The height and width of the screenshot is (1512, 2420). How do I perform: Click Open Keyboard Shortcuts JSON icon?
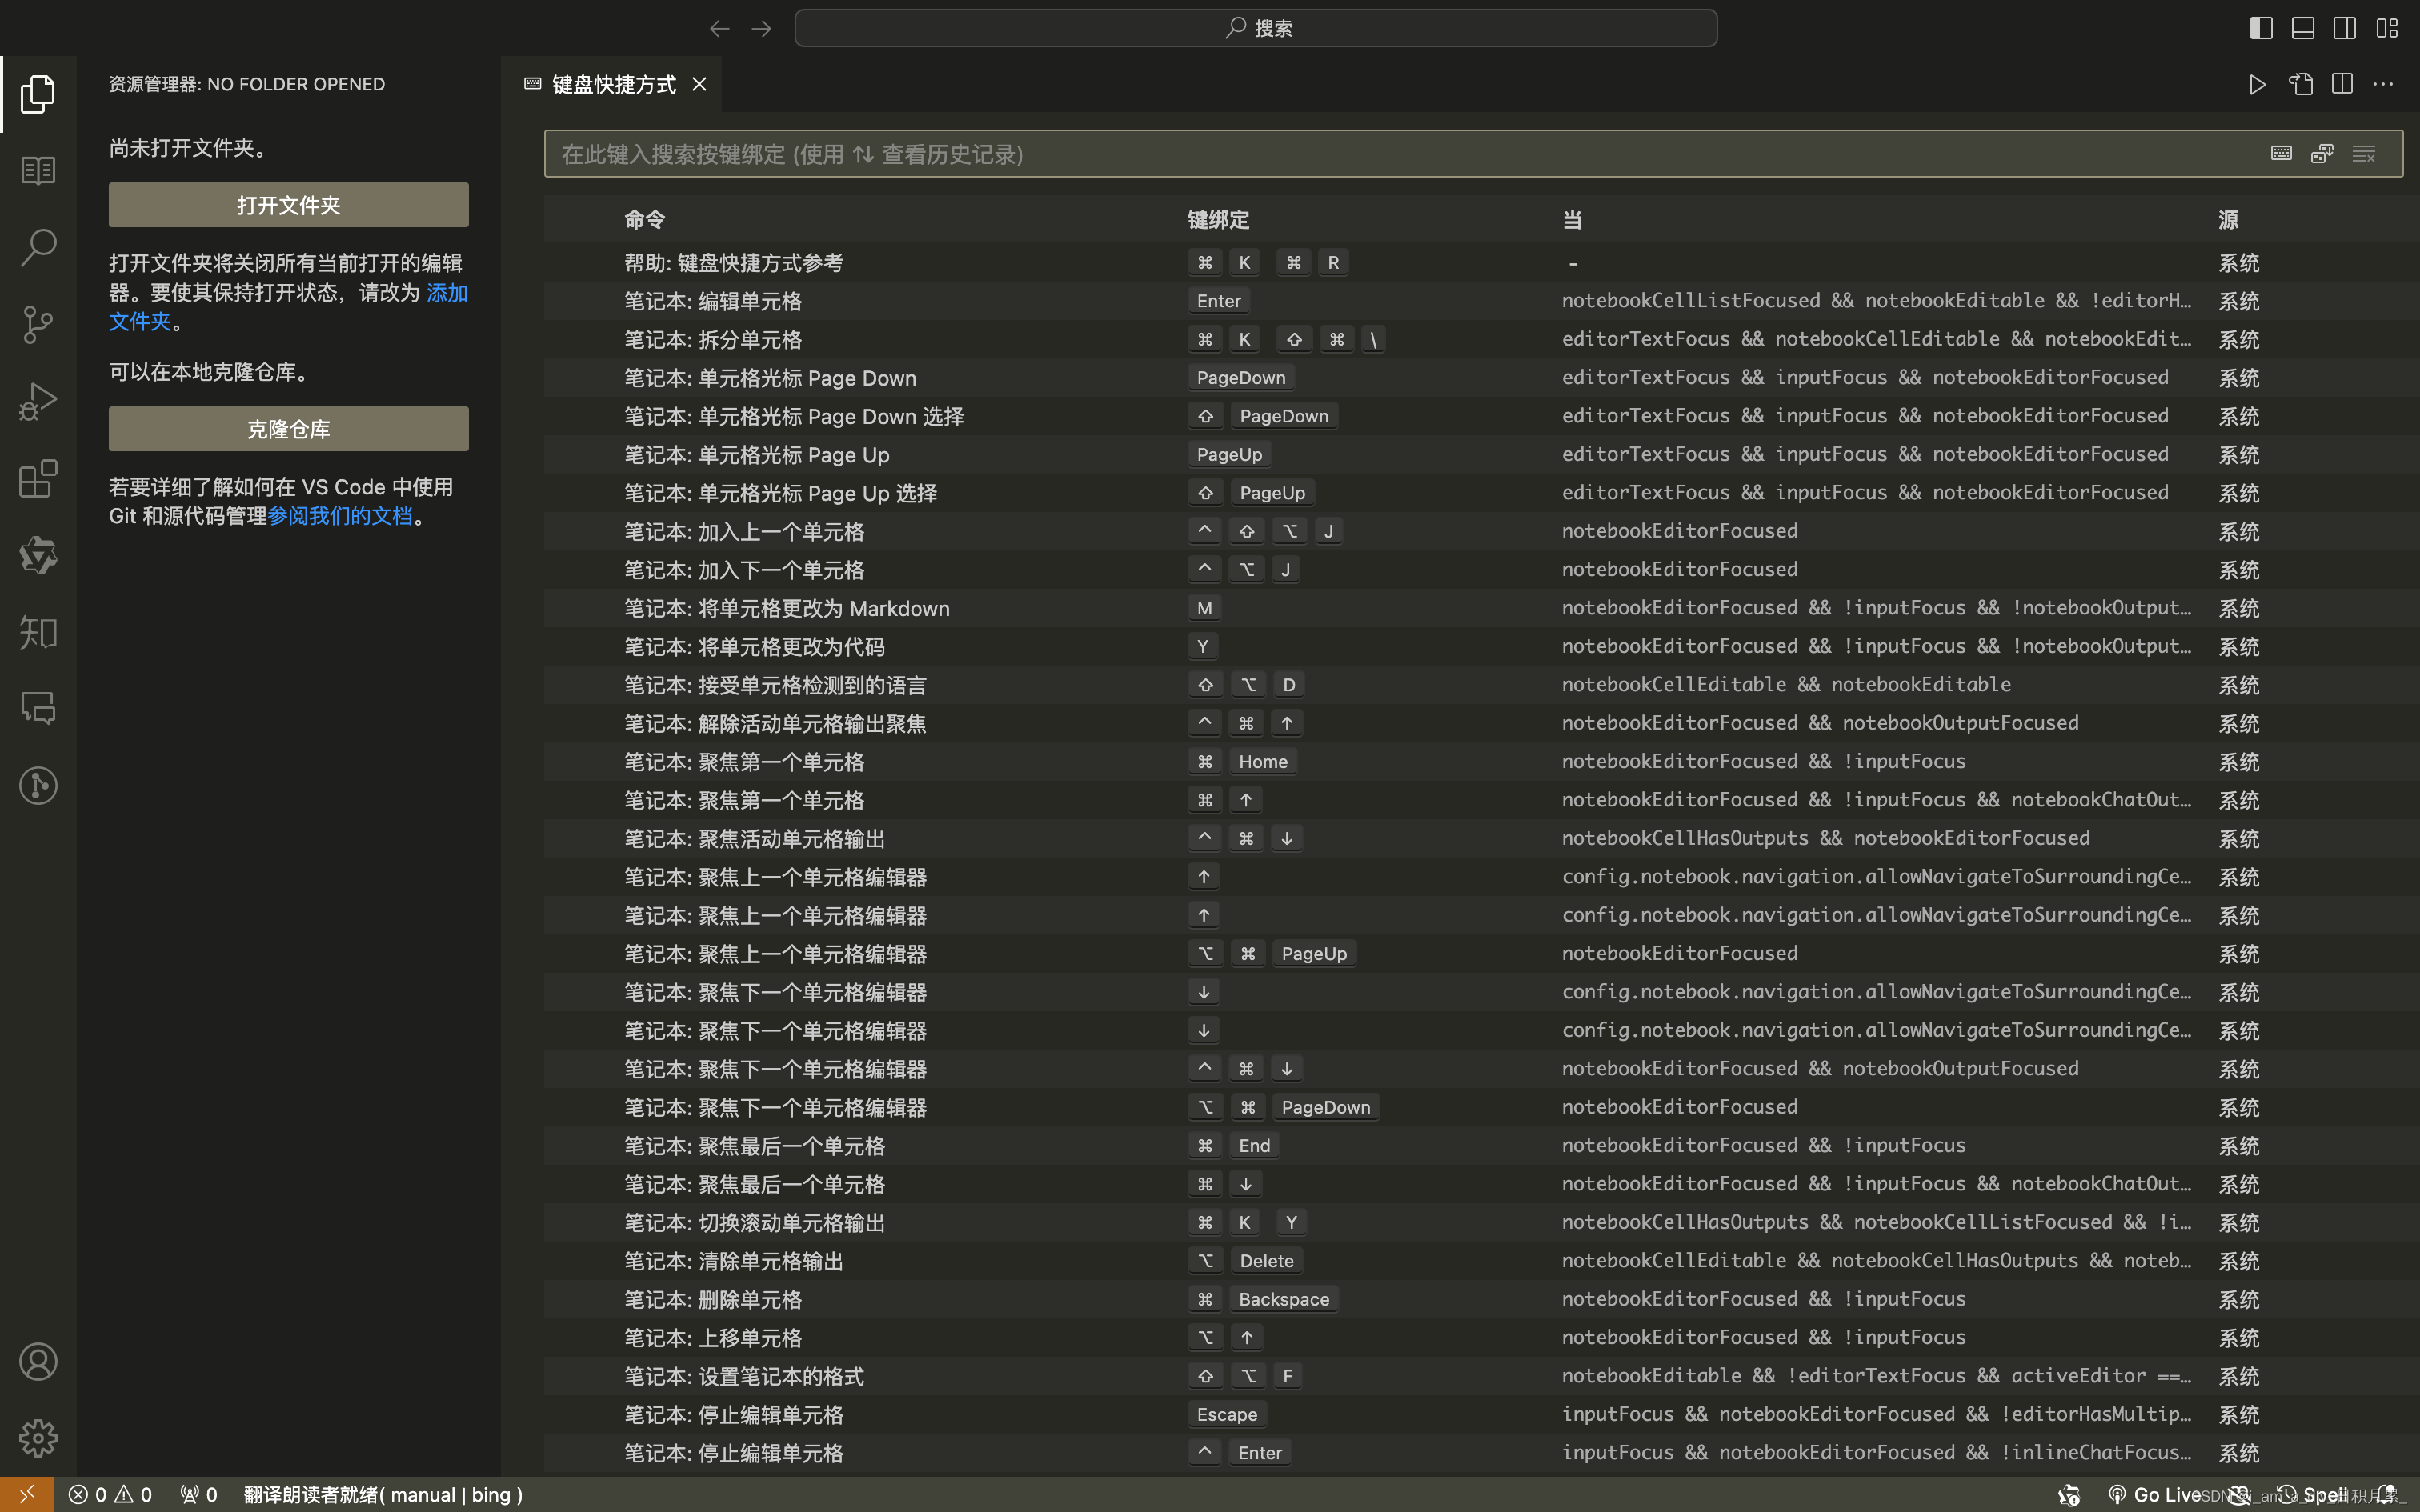click(2300, 84)
